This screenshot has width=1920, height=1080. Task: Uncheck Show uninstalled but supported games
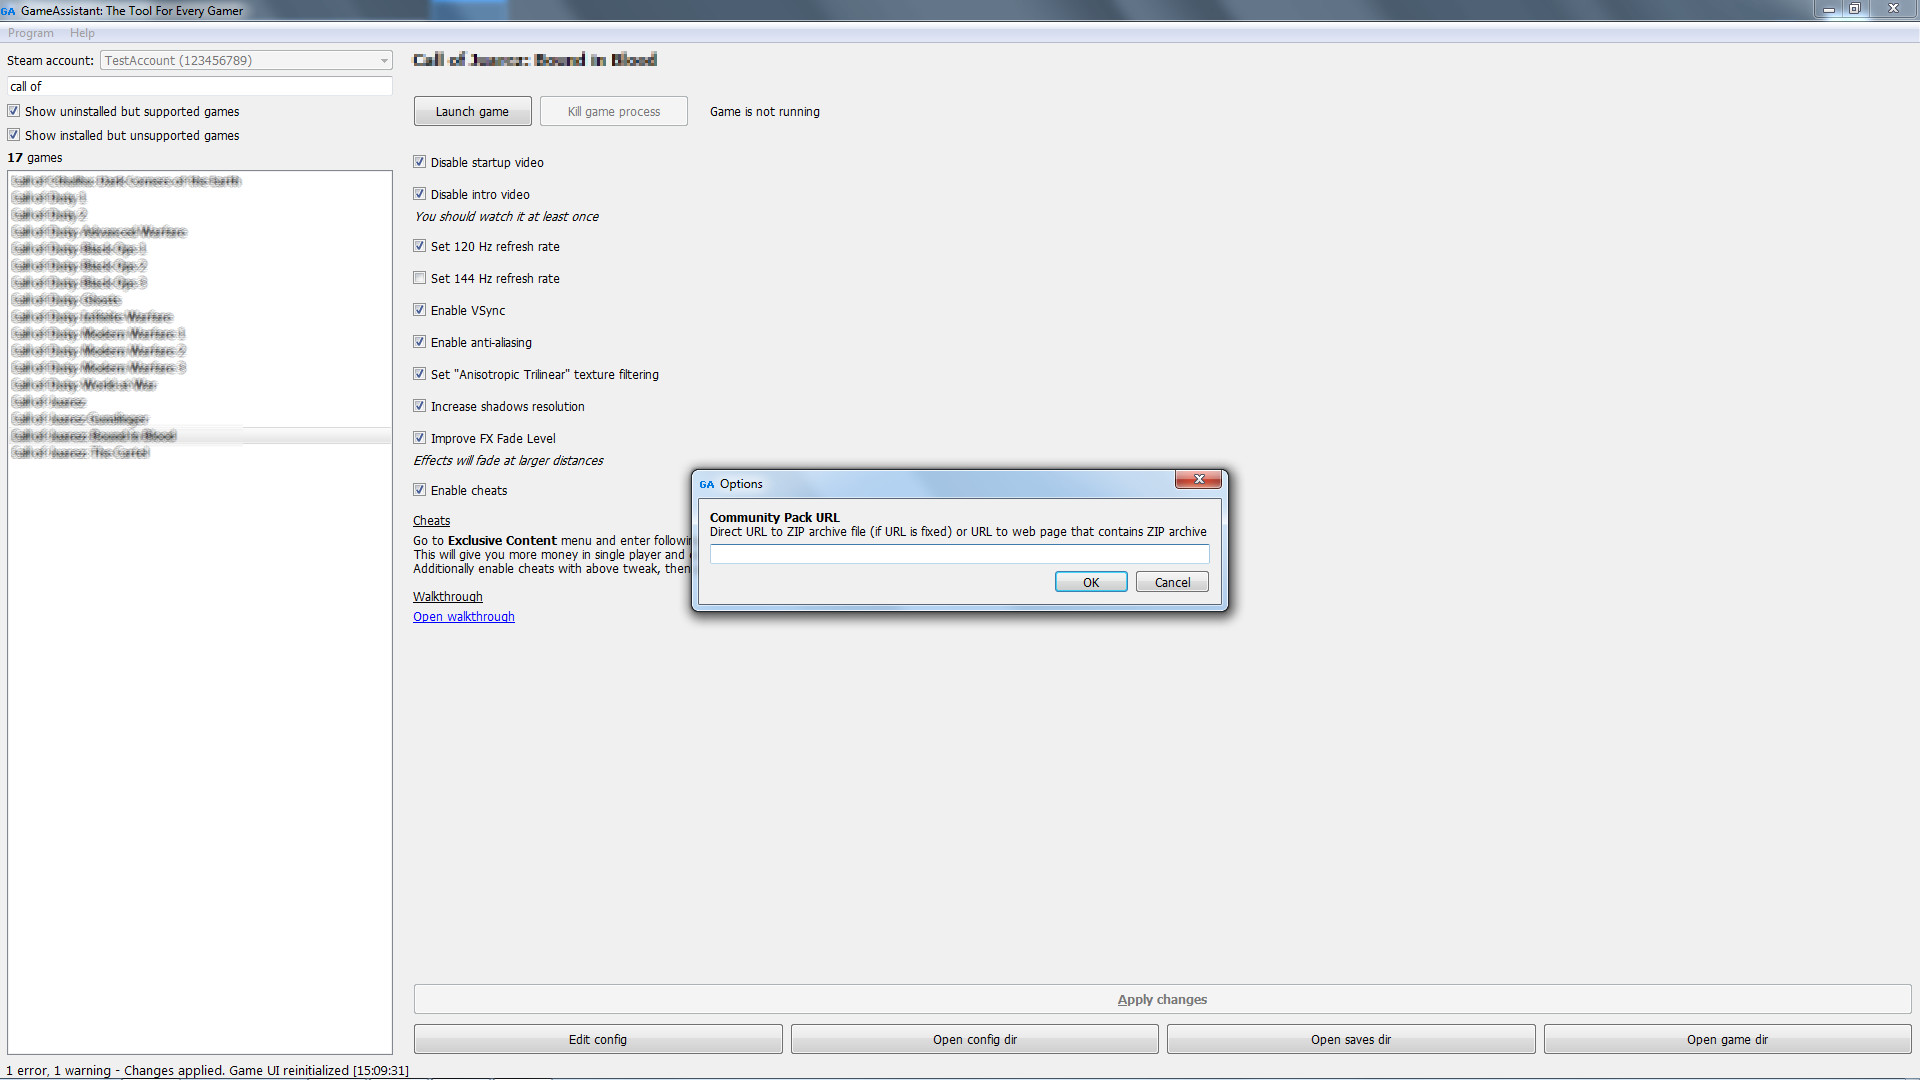pyautogui.click(x=13, y=110)
